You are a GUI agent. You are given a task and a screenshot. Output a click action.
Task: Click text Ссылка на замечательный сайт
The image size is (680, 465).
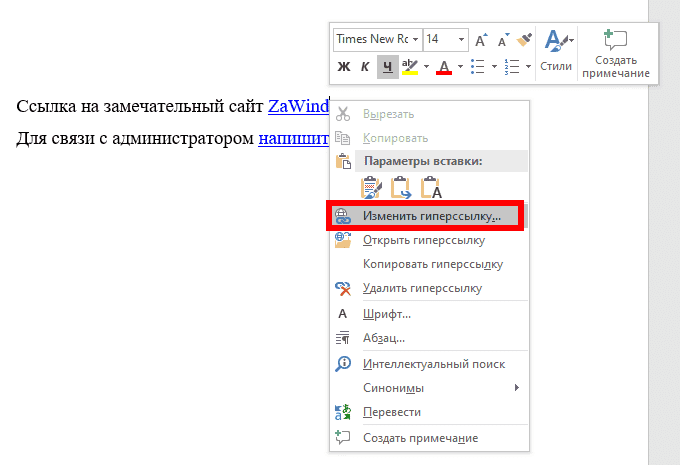point(140,106)
